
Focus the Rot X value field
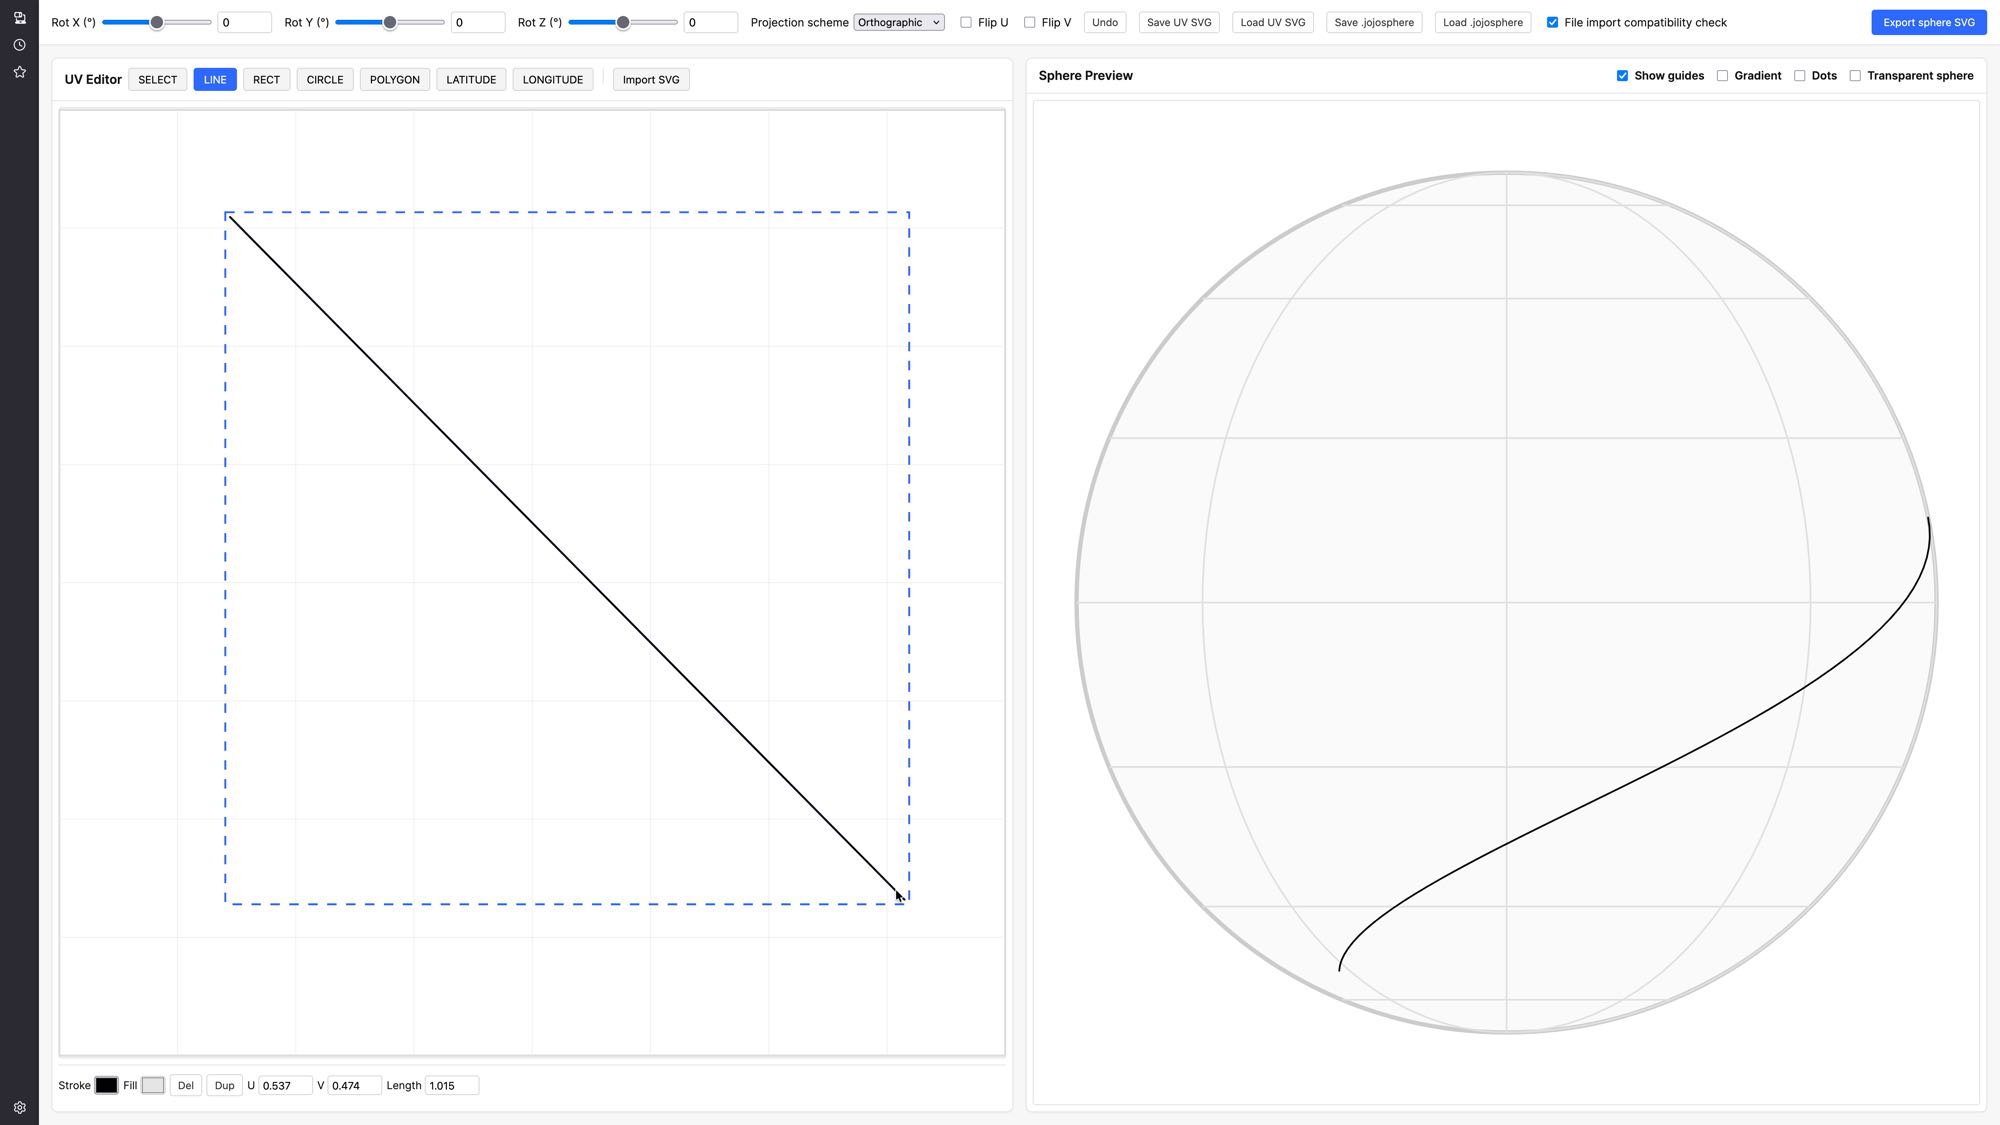pyautogui.click(x=245, y=22)
